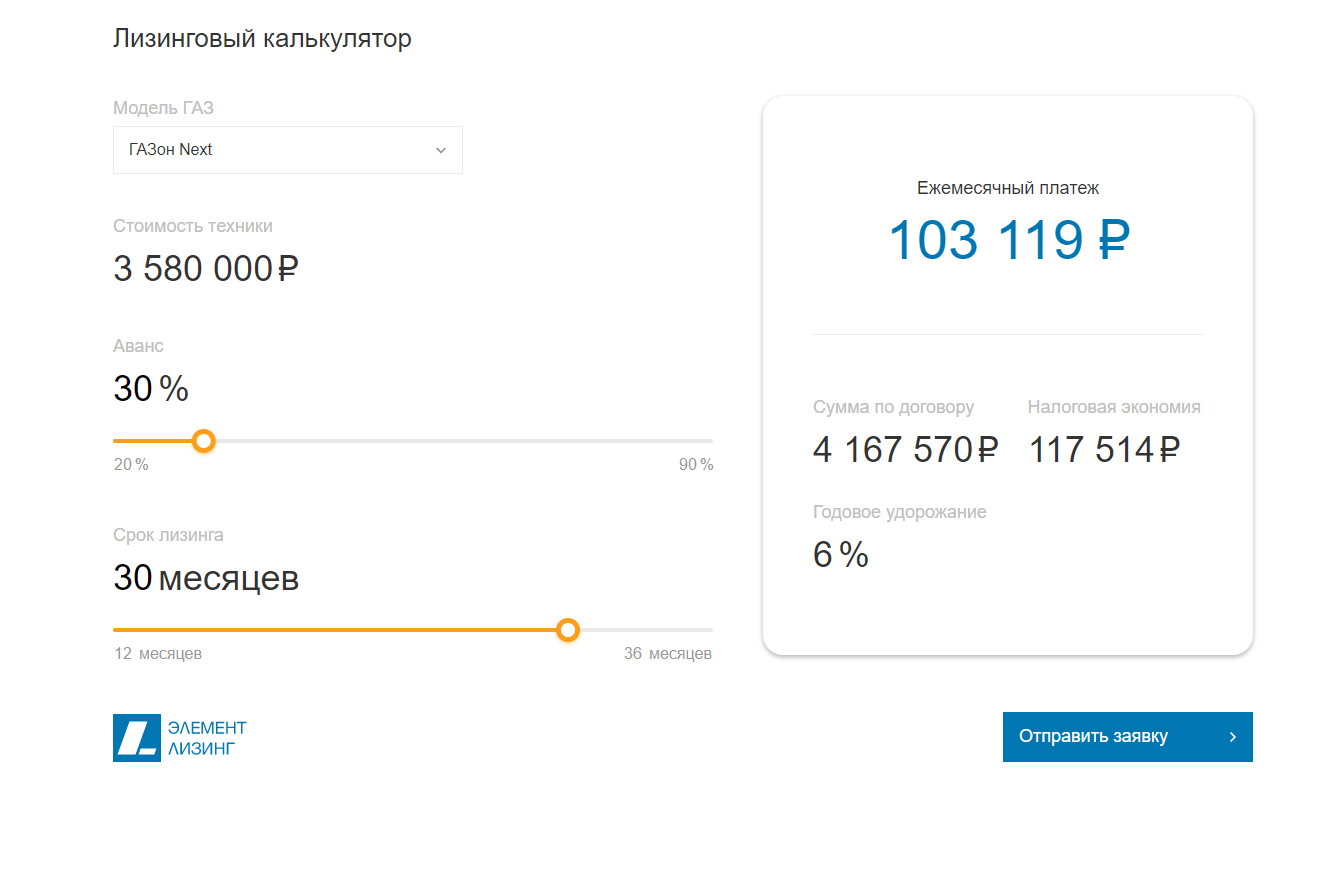Click the 12 месяцев minimum term label
Image resolution: width=1336 pixels, height=893 pixels.
point(158,654)
